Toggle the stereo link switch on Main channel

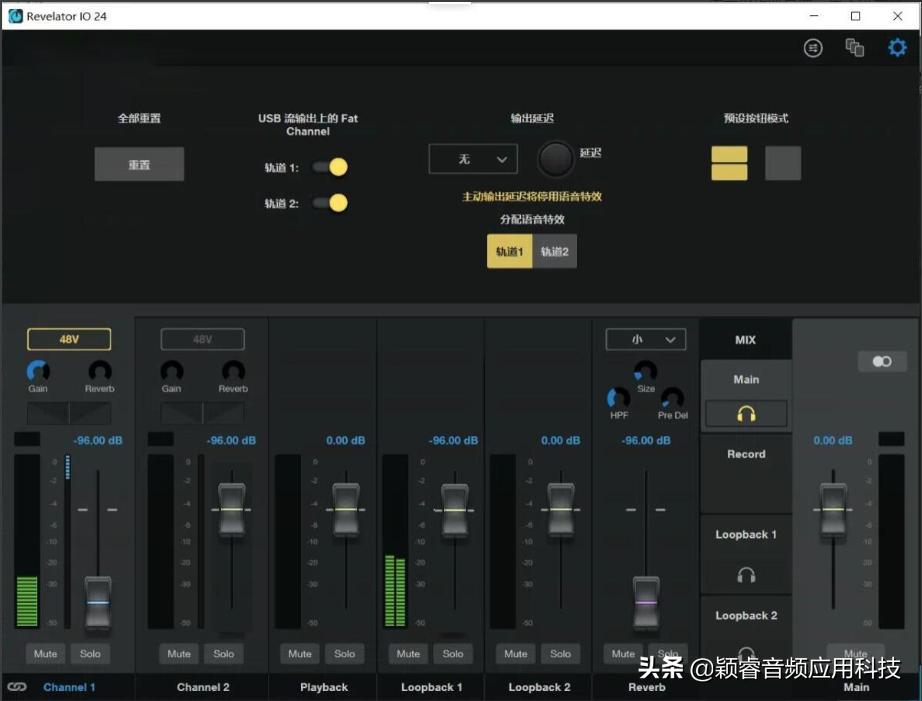pos(881,361)
